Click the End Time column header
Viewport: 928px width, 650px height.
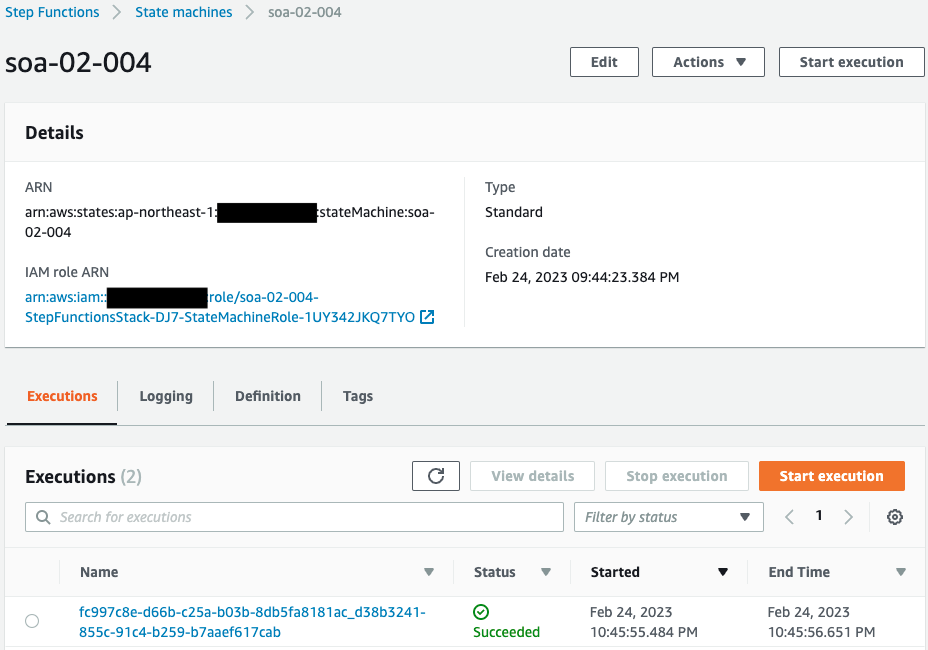pyautogui.click(x=799, y=572)
